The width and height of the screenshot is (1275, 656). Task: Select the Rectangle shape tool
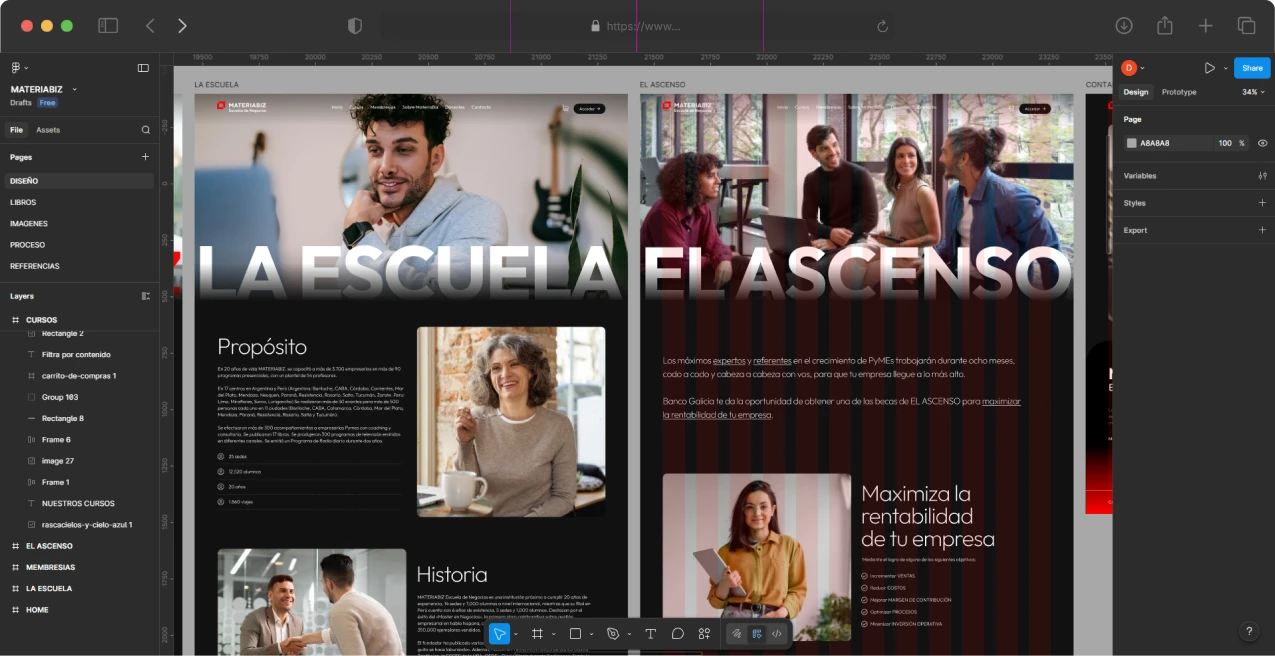(x=575, y=634)
